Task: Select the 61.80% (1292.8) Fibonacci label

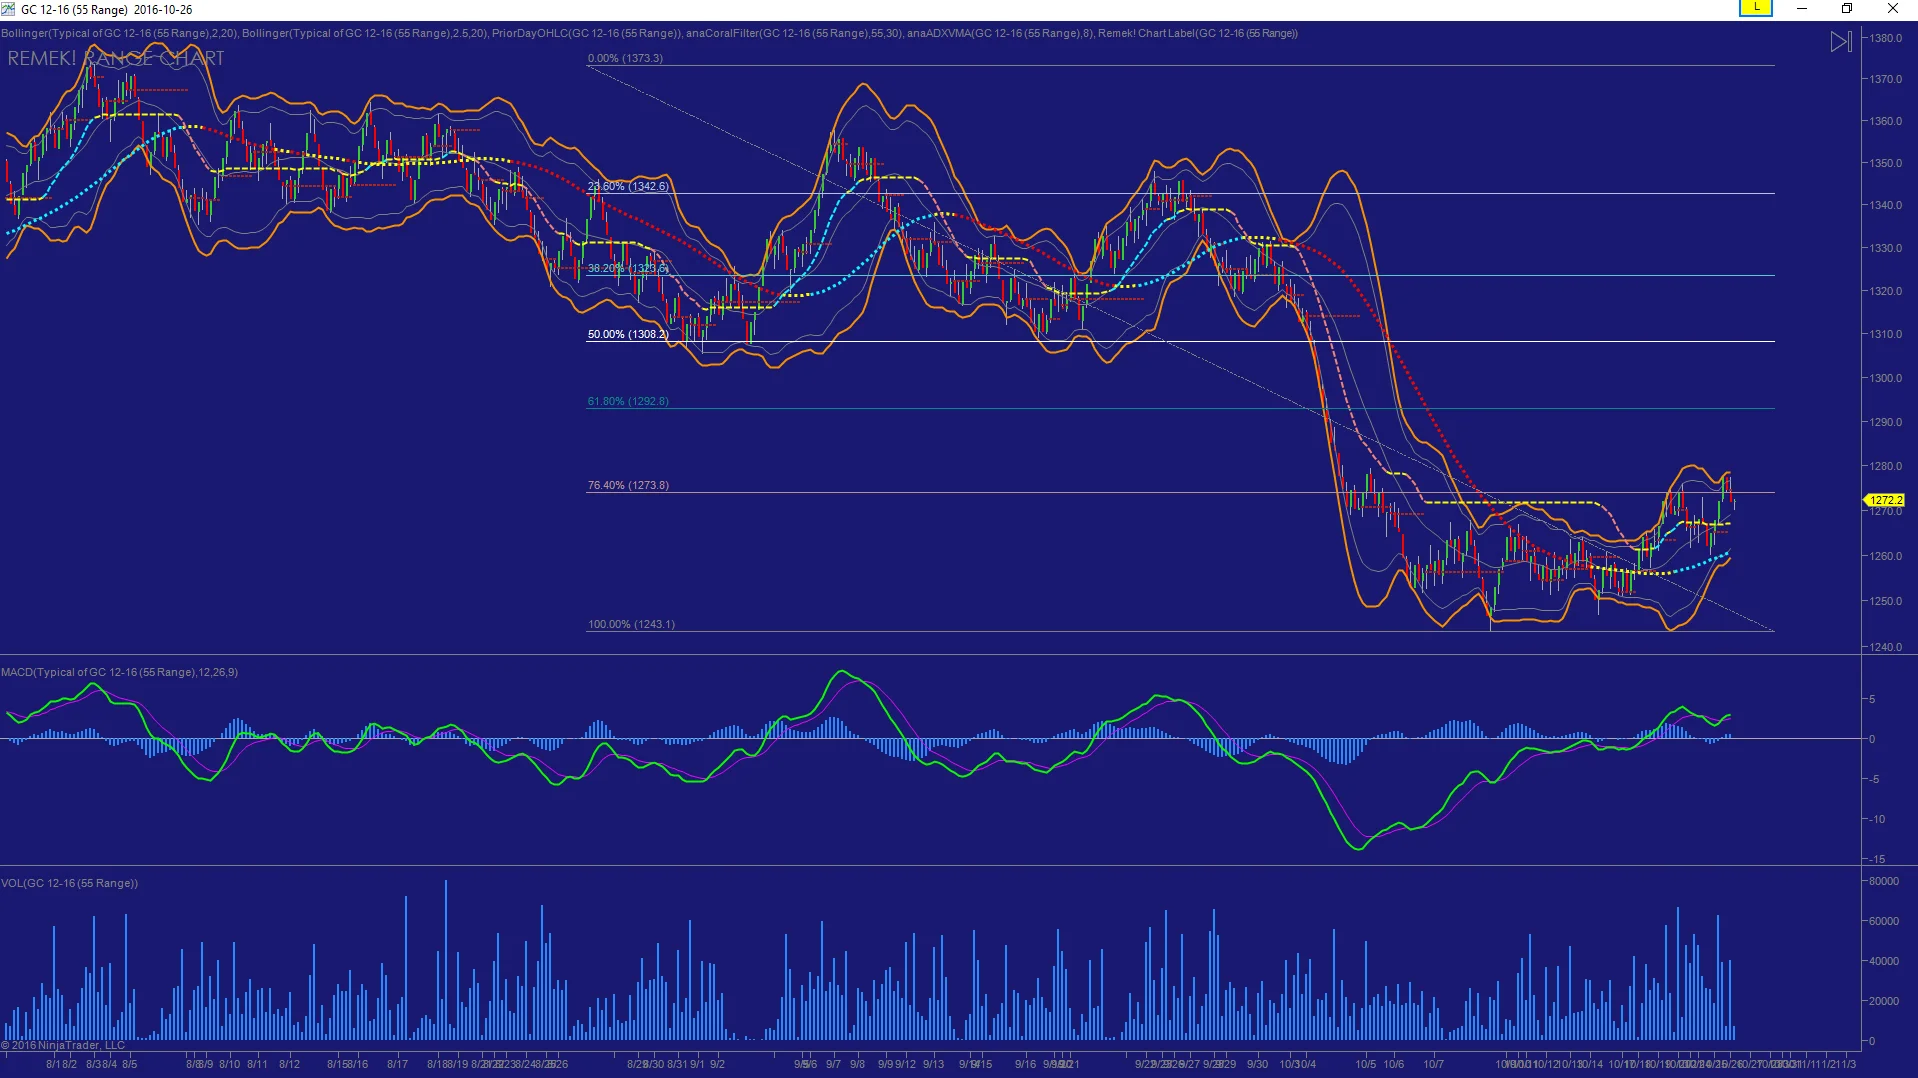Action: (628, 401)
